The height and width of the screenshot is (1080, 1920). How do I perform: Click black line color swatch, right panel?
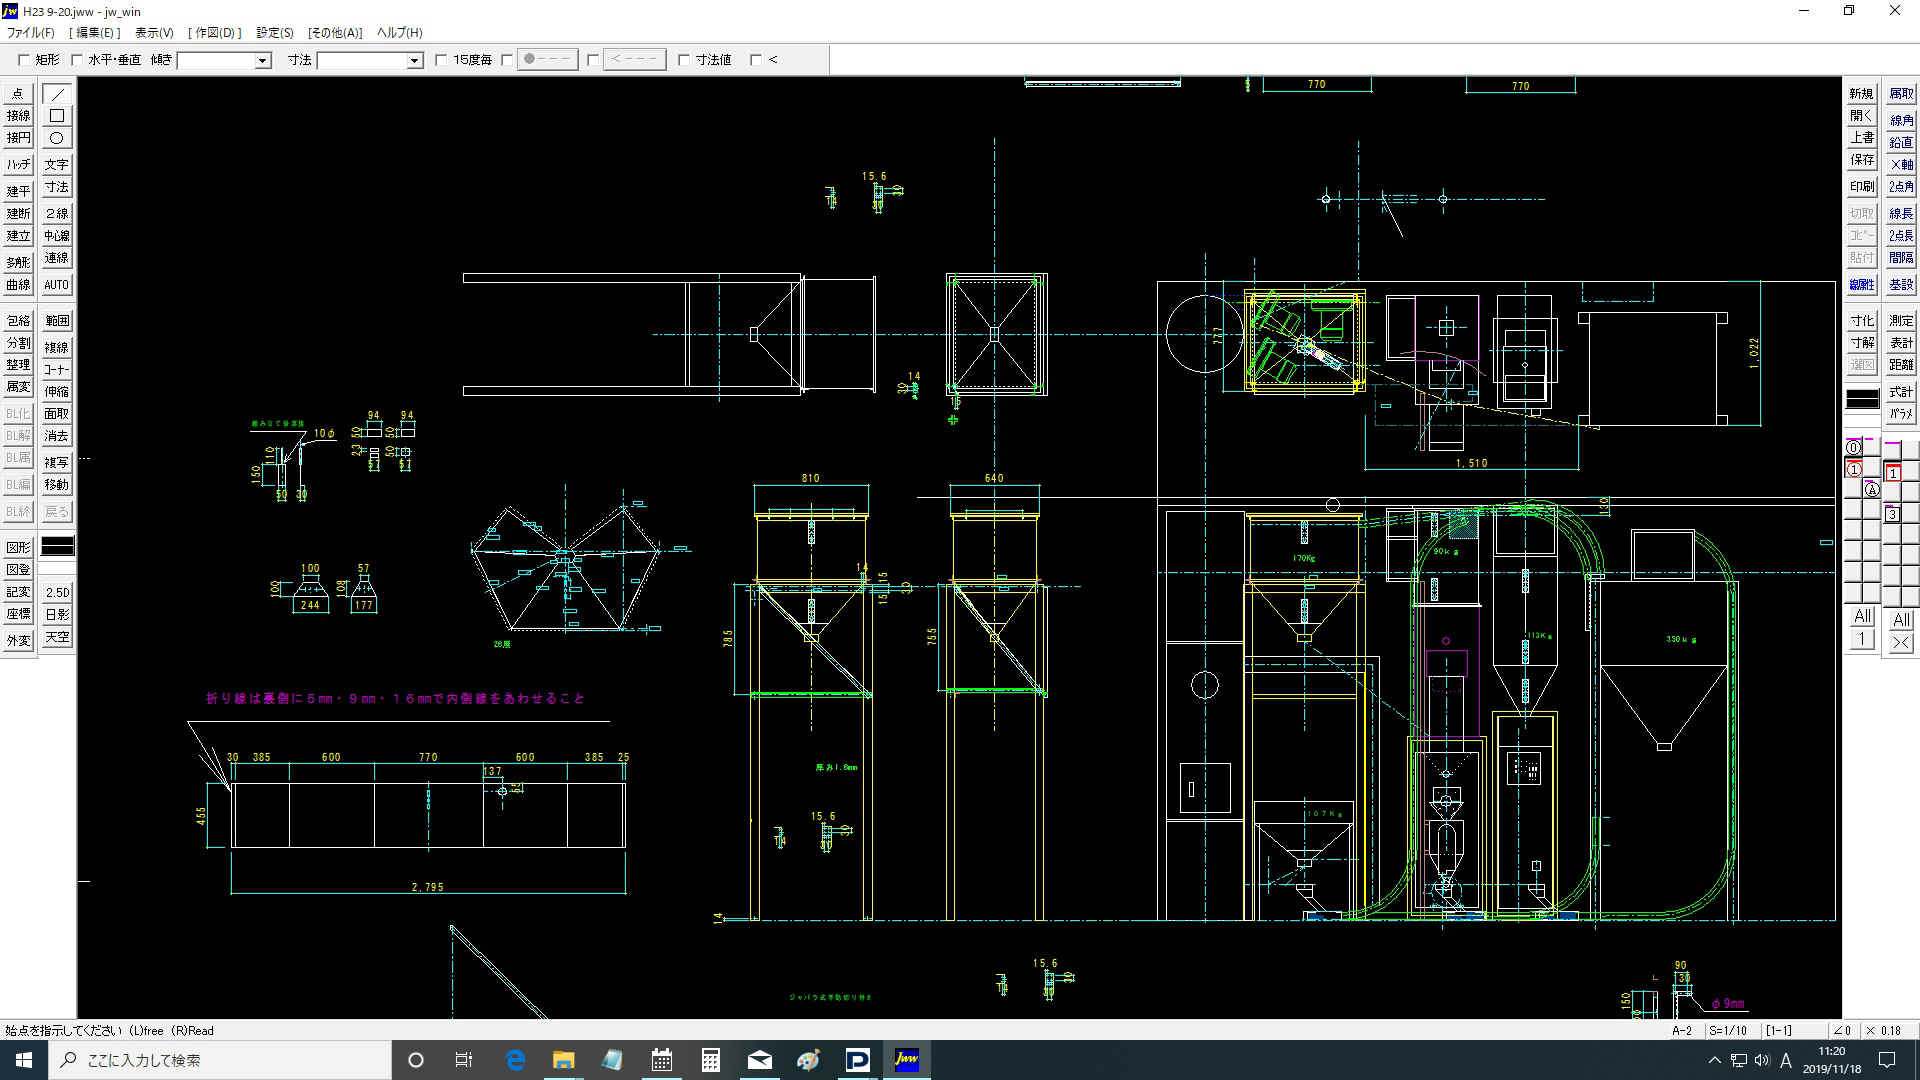click(1861, 398)
